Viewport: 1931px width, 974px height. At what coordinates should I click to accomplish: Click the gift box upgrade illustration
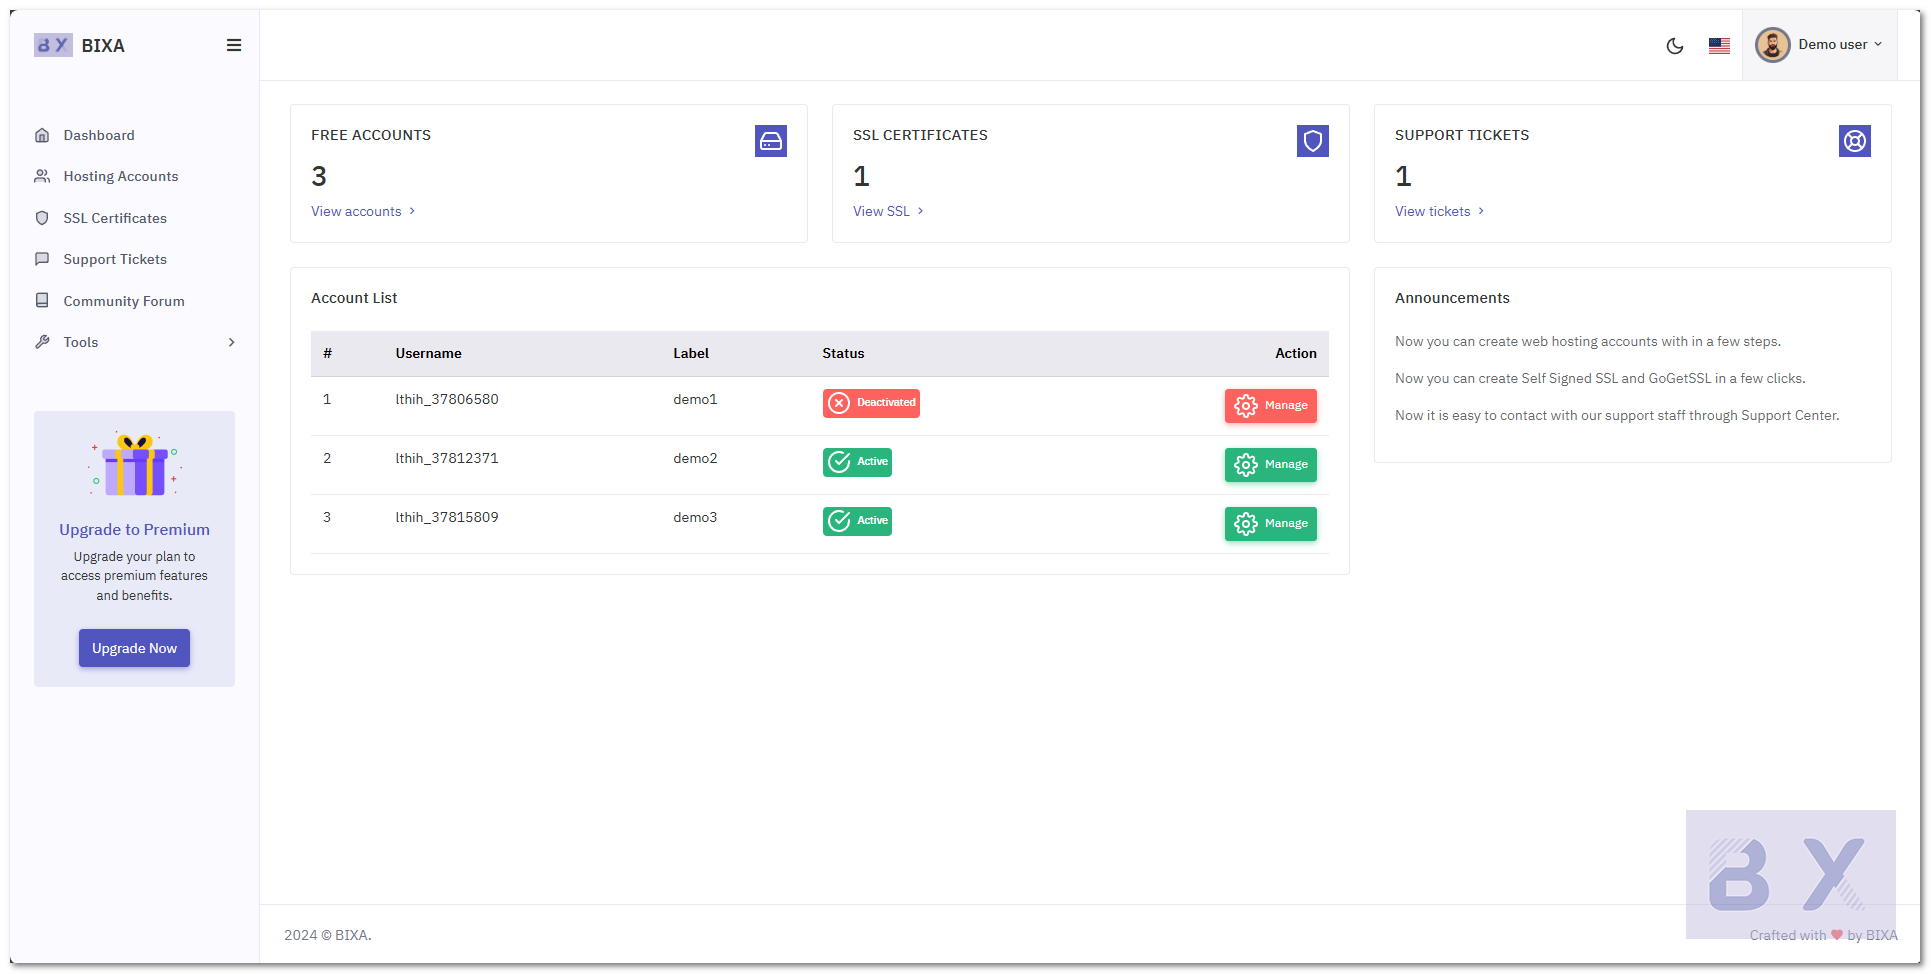click(x=134, y=465)
